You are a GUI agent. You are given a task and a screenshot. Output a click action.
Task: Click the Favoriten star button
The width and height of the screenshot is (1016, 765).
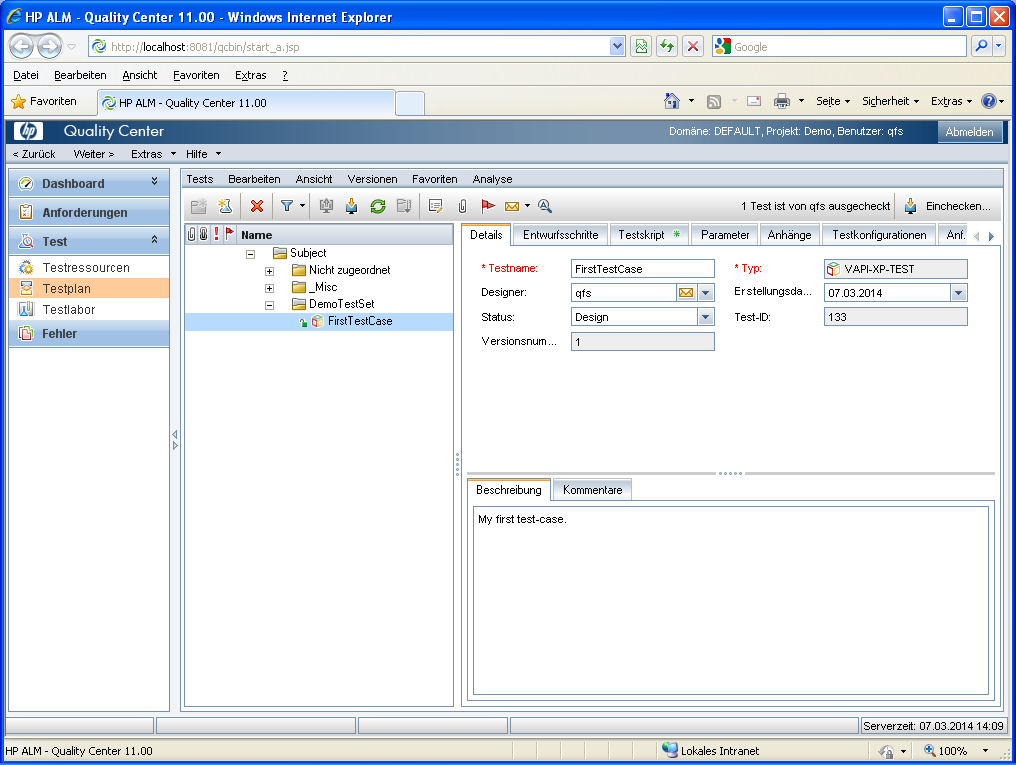(x=44, y=101)
